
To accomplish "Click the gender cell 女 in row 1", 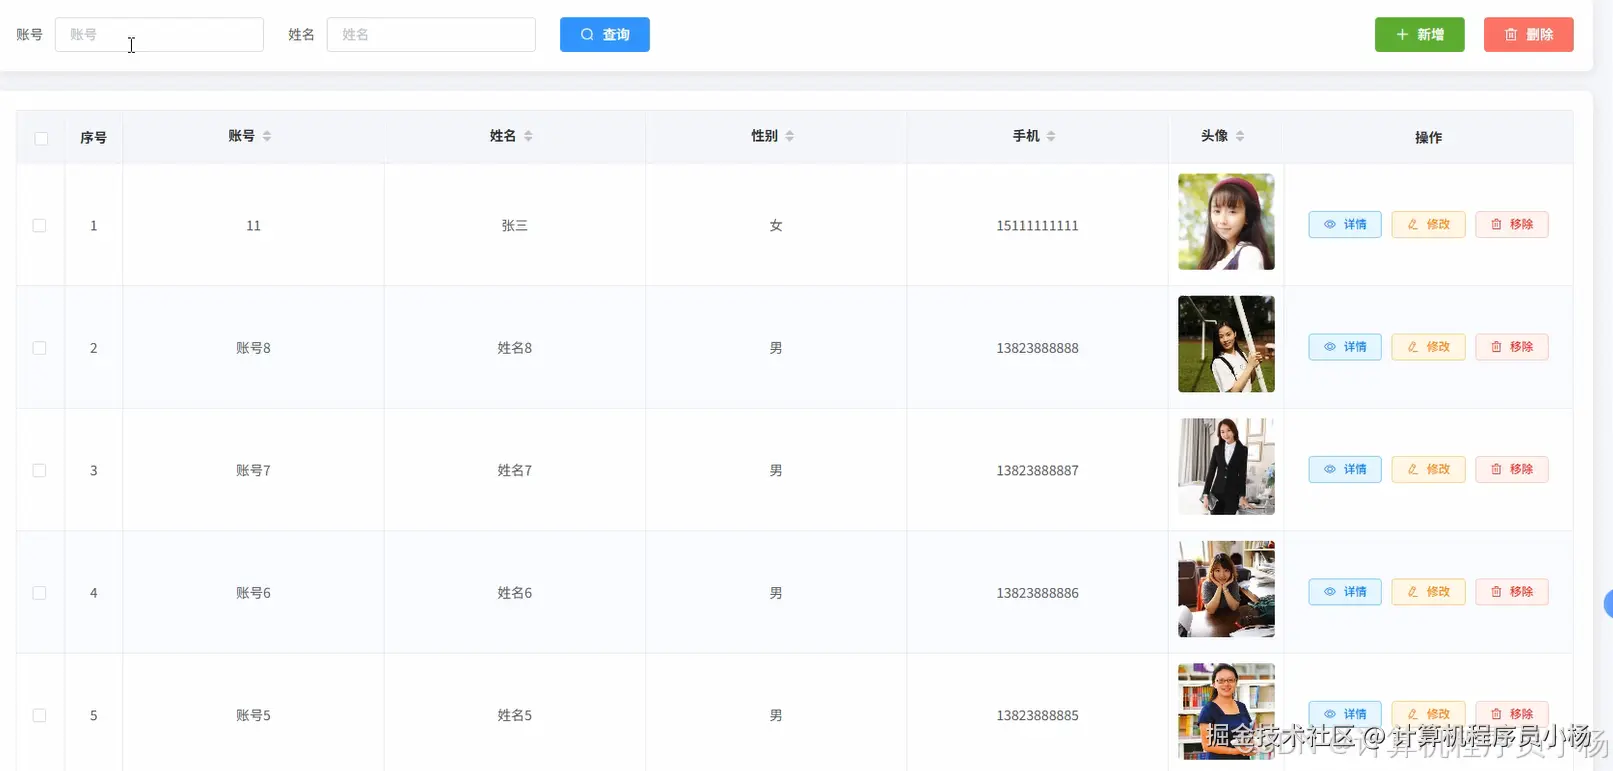I will click(776, 226).
